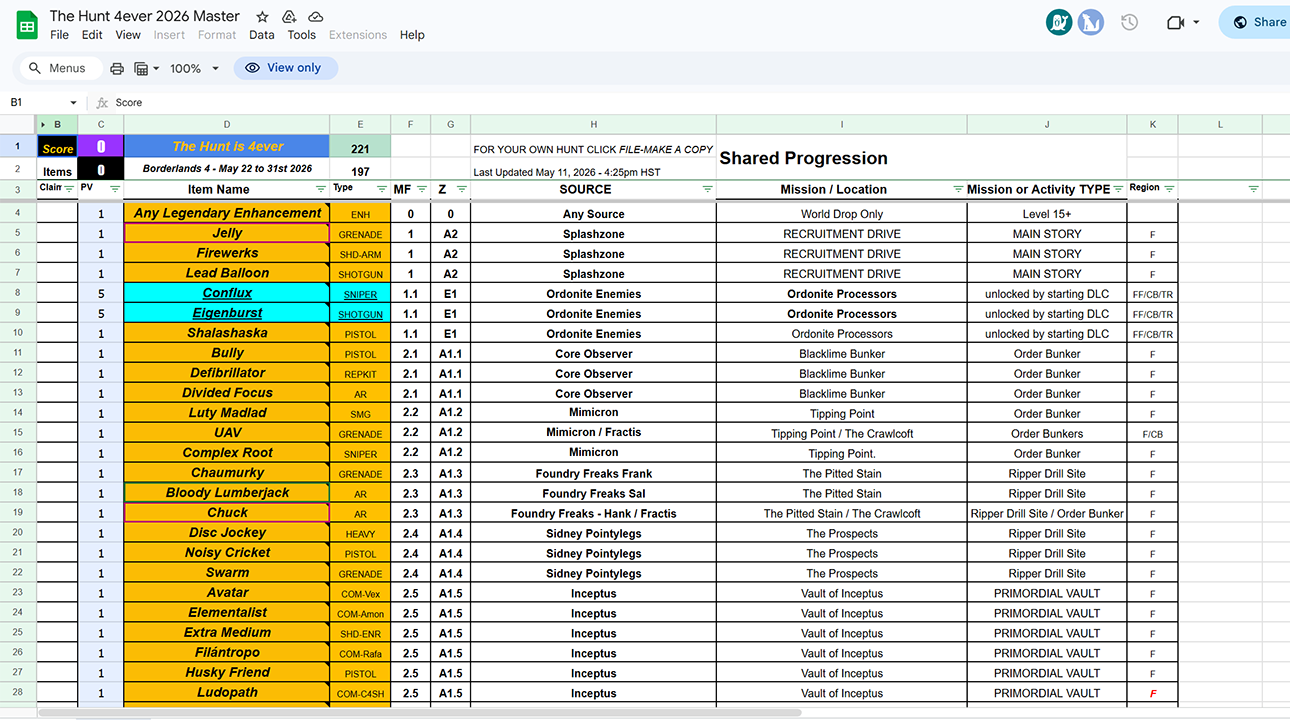Click the video camera meeting icon
Screen dimensions: 1290x720
[x=1176, y=22]
